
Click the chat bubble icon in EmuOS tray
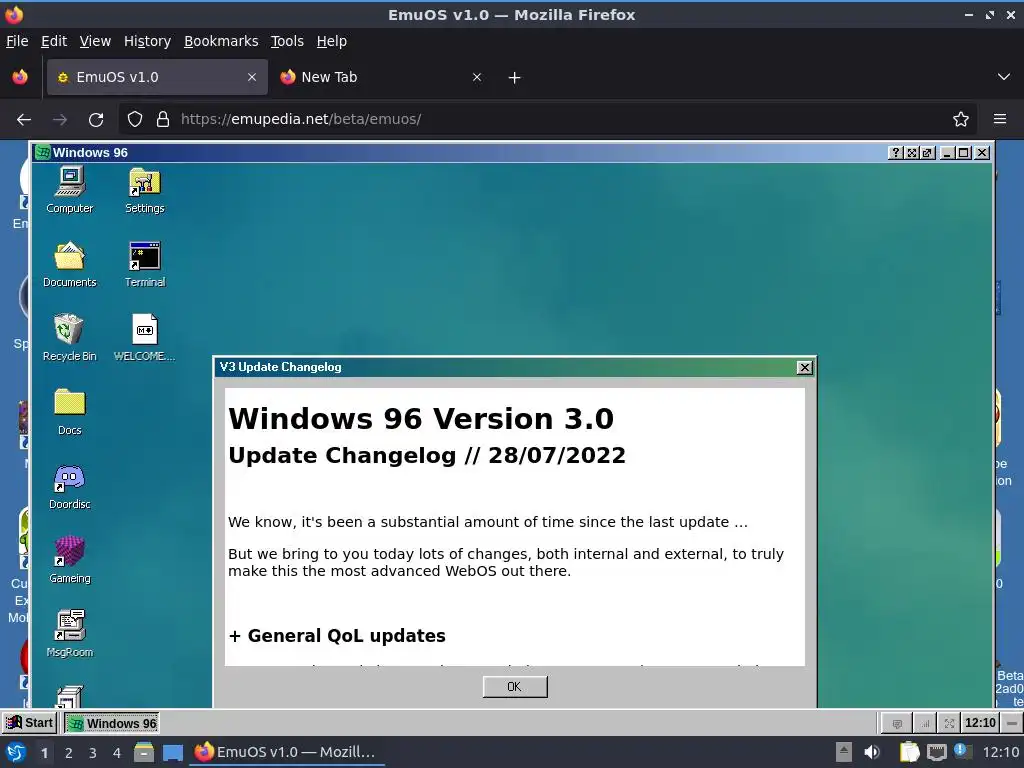point(897,723)
